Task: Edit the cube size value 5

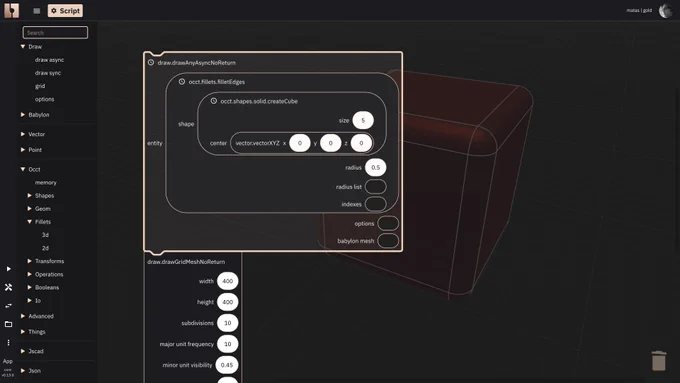Action: click(x=363, y=120)
